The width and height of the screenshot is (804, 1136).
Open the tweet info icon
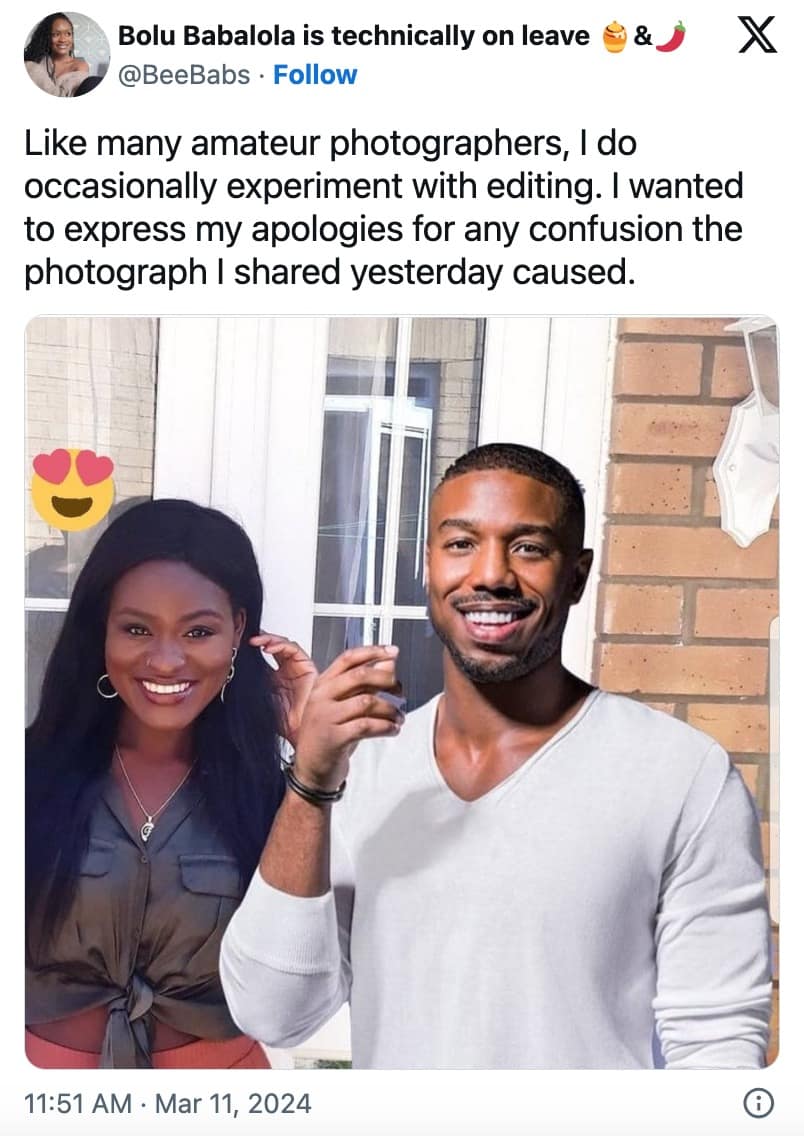[x=758, y=1103]
